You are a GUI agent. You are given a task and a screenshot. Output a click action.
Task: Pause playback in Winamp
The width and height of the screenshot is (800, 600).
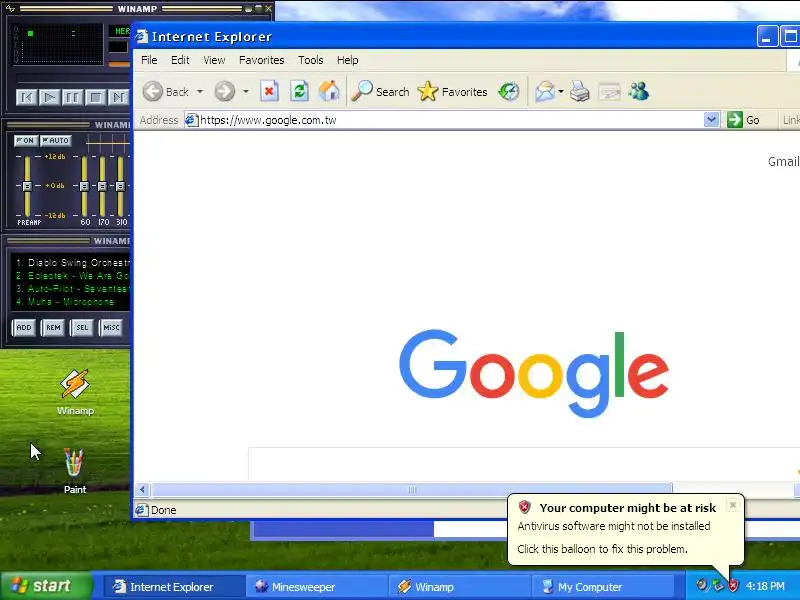[72, 97]
